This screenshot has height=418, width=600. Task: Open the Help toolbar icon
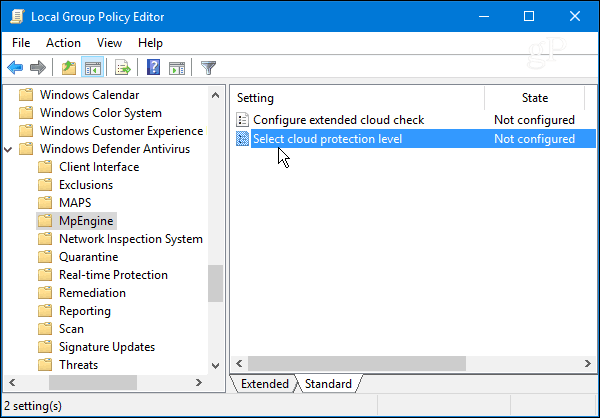tap(153, 68)
